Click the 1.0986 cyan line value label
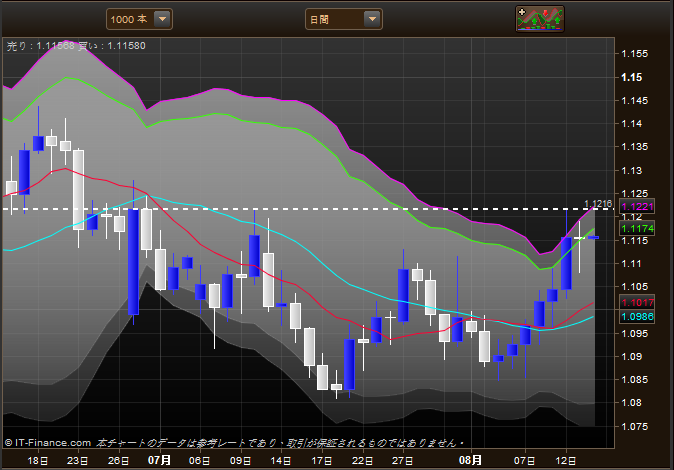This screenshot has height=470, width=674. 637,317
